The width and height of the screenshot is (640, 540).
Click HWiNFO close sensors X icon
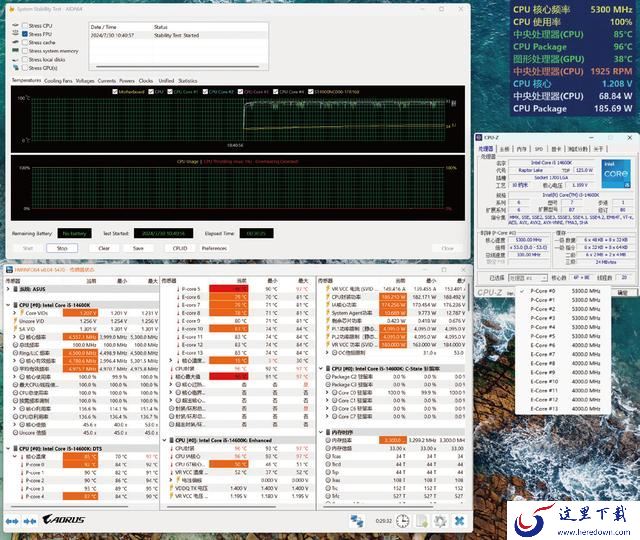[458, 520]
